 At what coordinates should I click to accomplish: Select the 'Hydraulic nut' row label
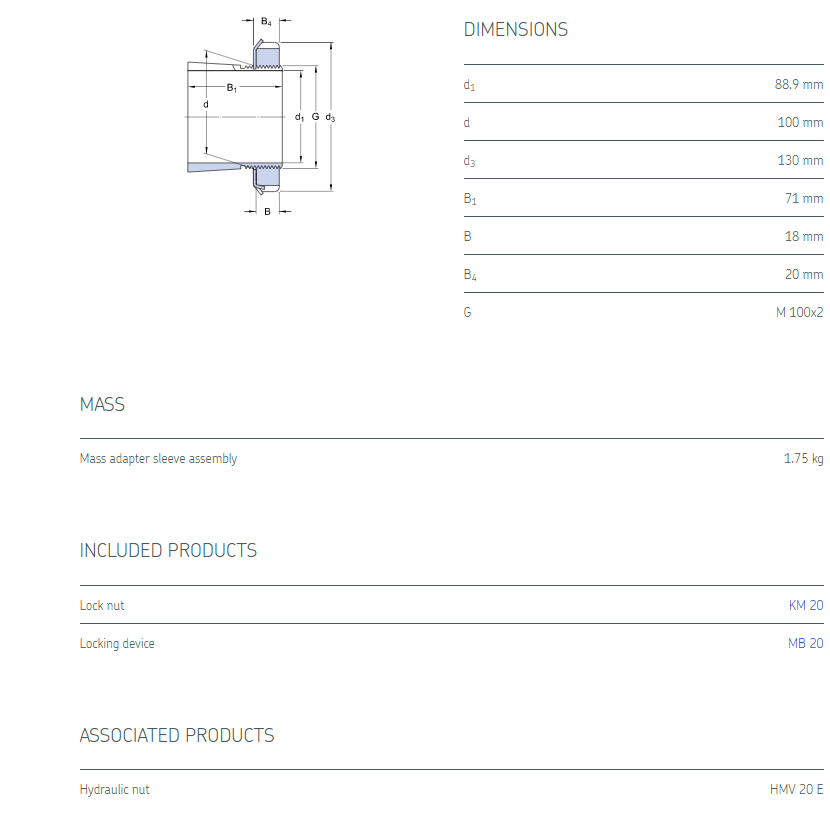tap(114, 789)
